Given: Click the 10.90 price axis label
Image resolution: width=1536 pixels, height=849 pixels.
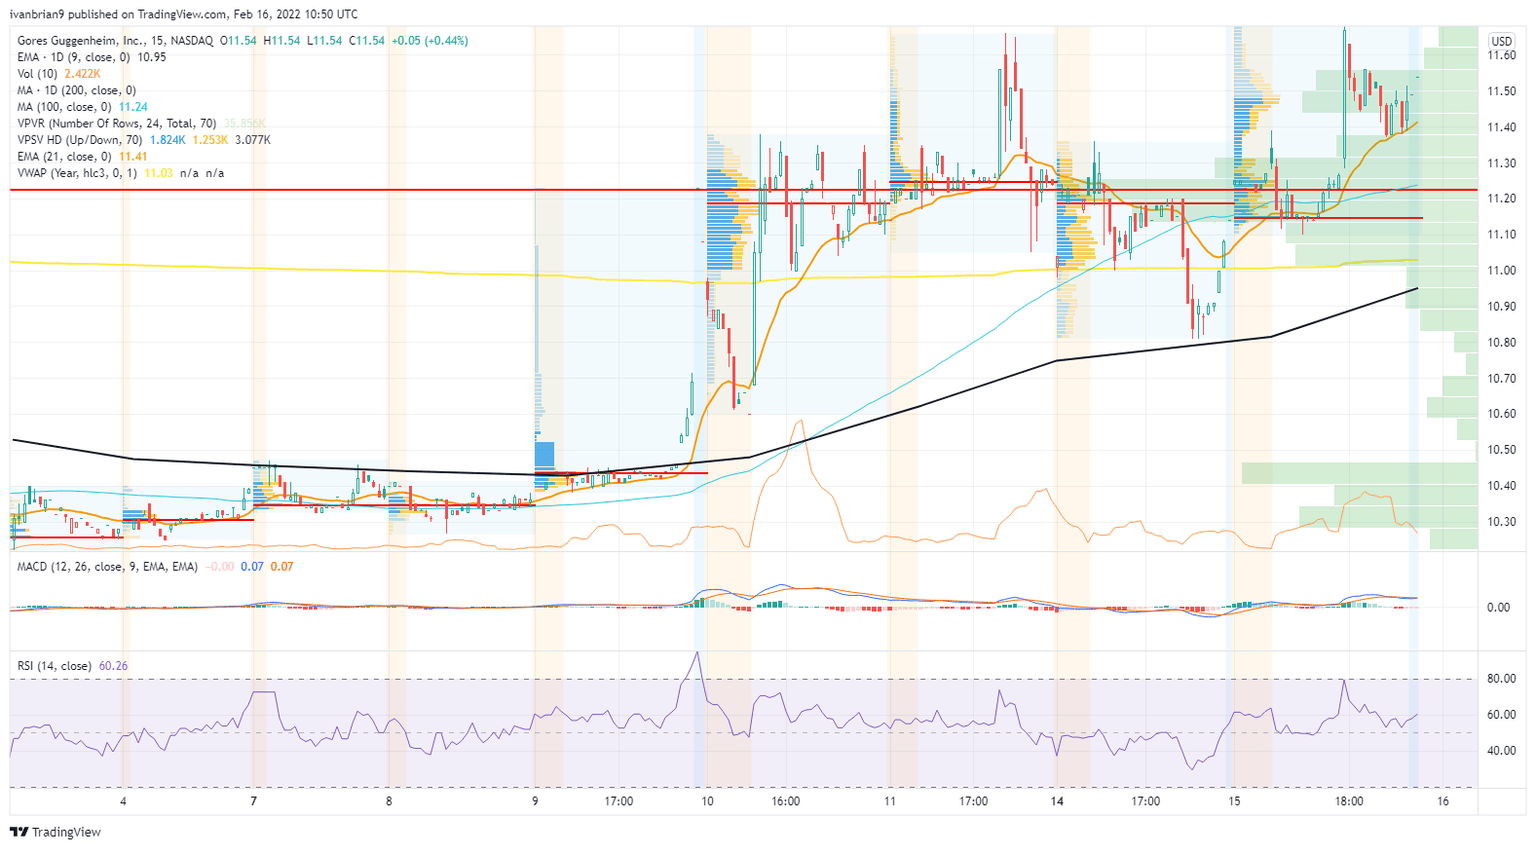Looking at the screenshot, I should [1501, 307].
